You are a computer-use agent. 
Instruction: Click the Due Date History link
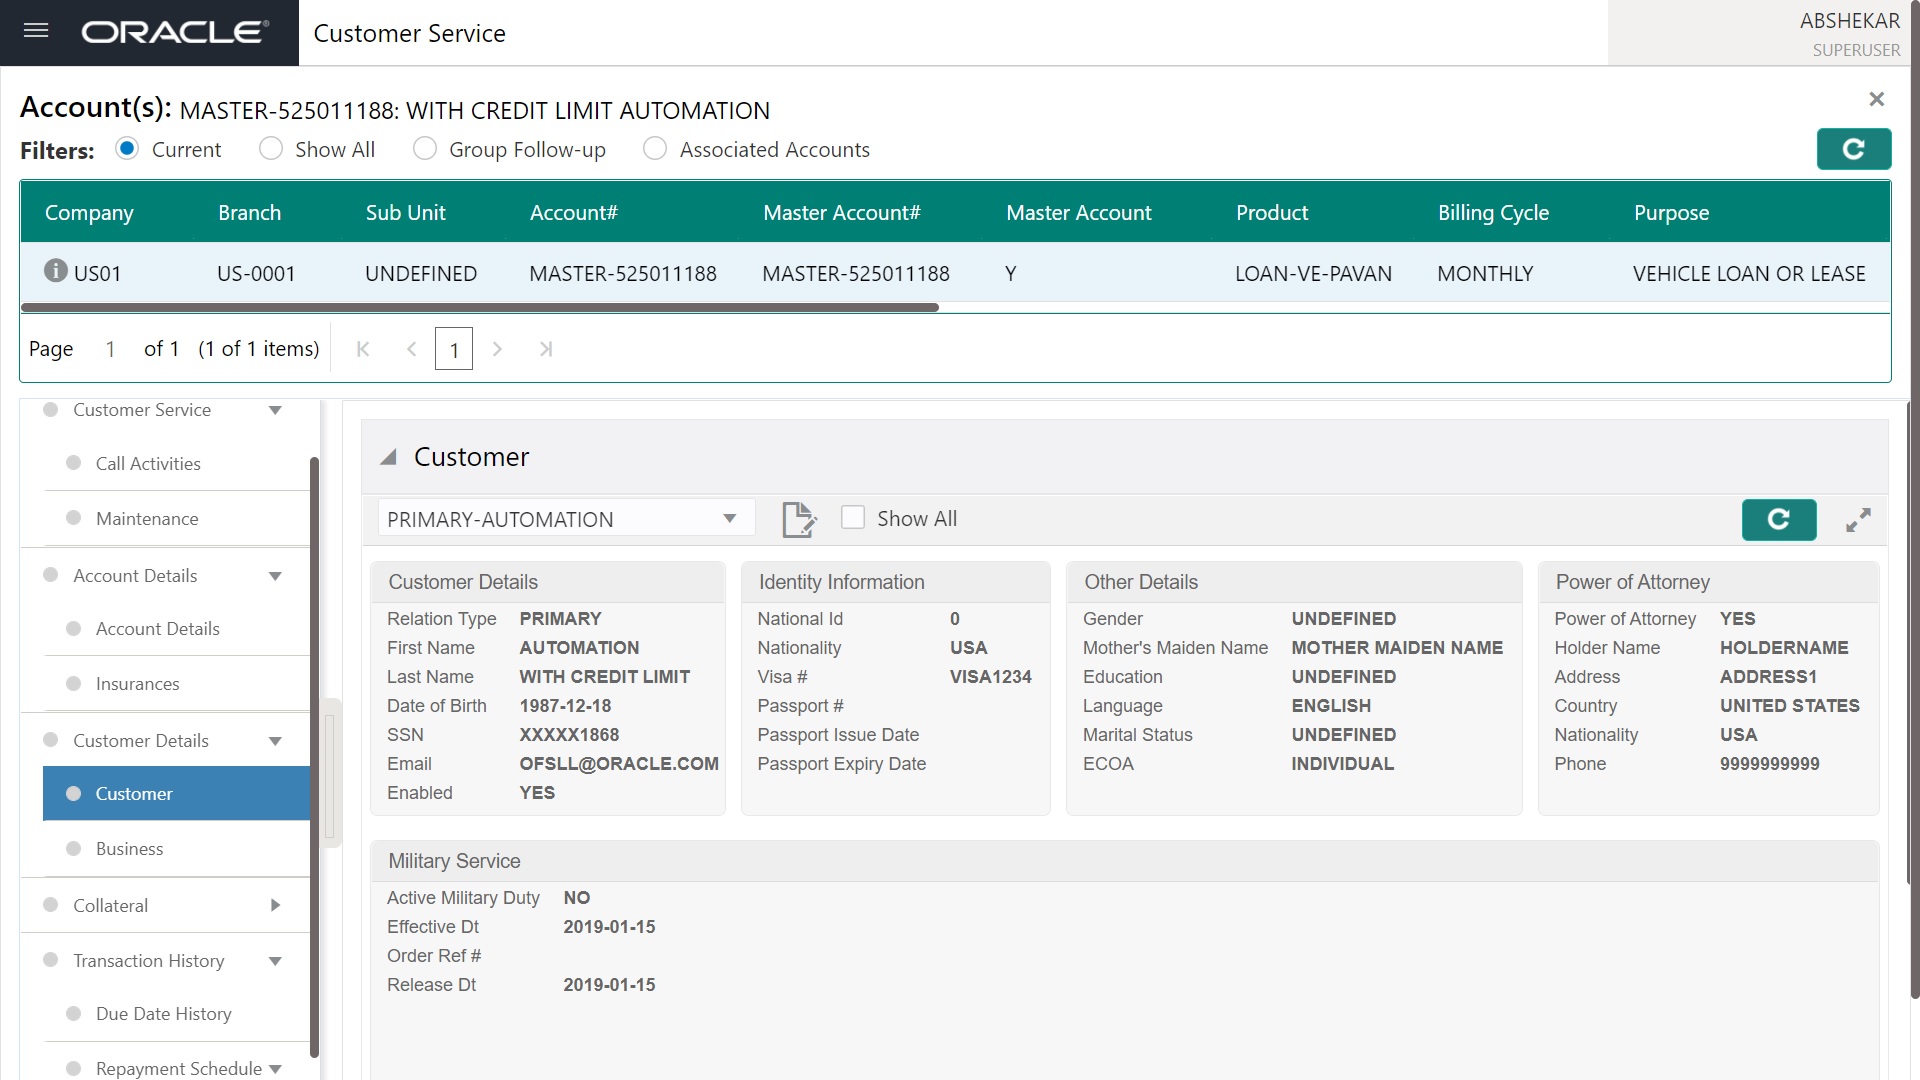coord(163,1014)
